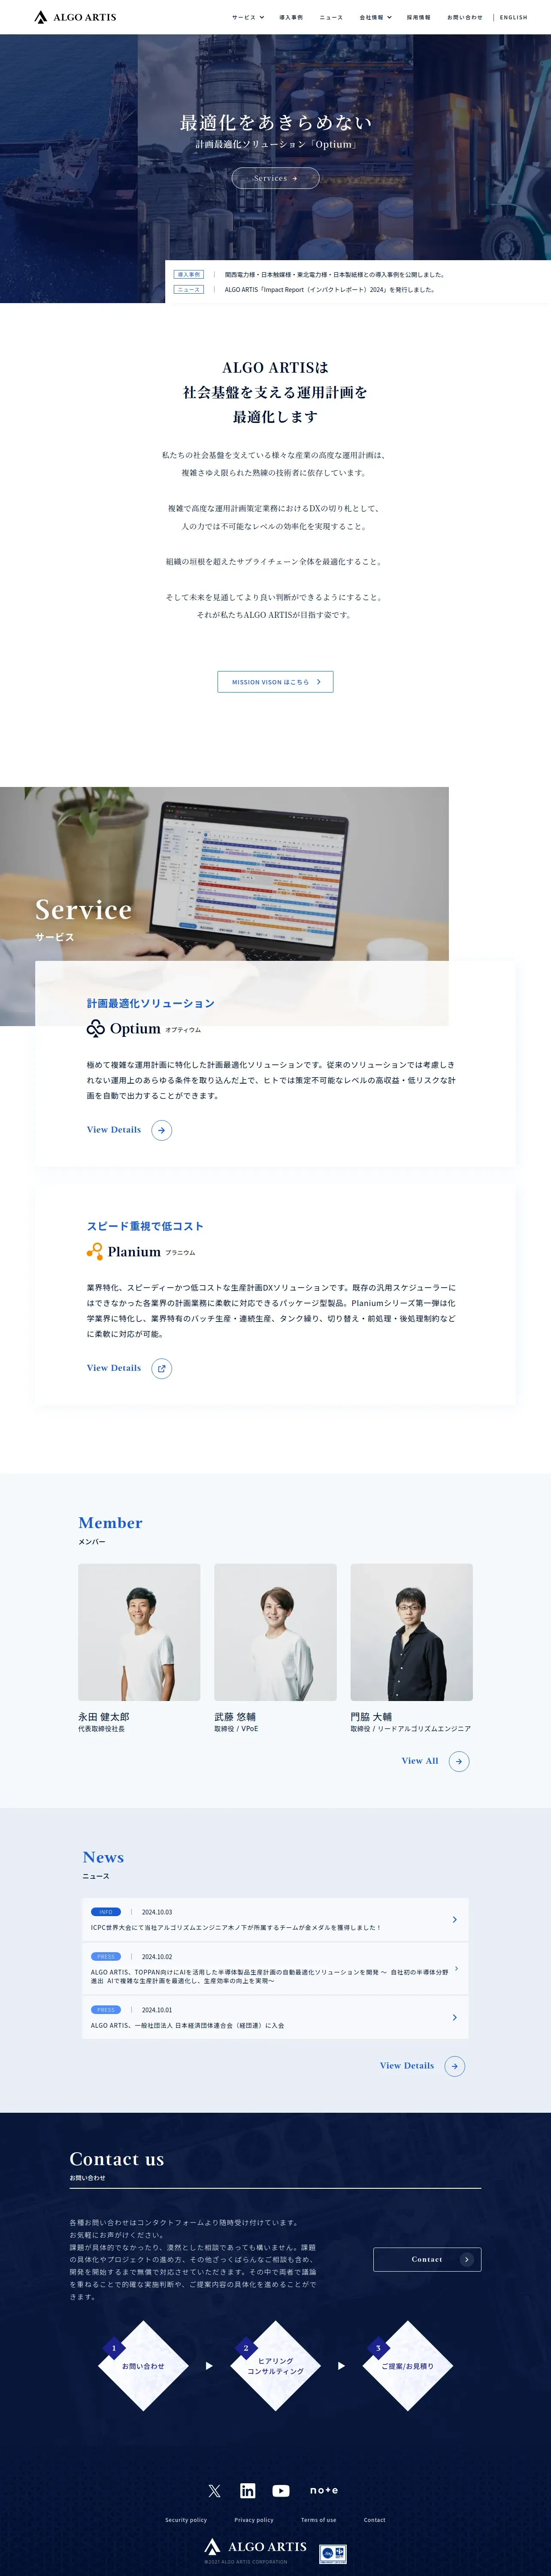Click the 導入事例 tag in the hero ticker
Image resolution: width=551 pixels, height=2576 pixels.
(189, 274)
